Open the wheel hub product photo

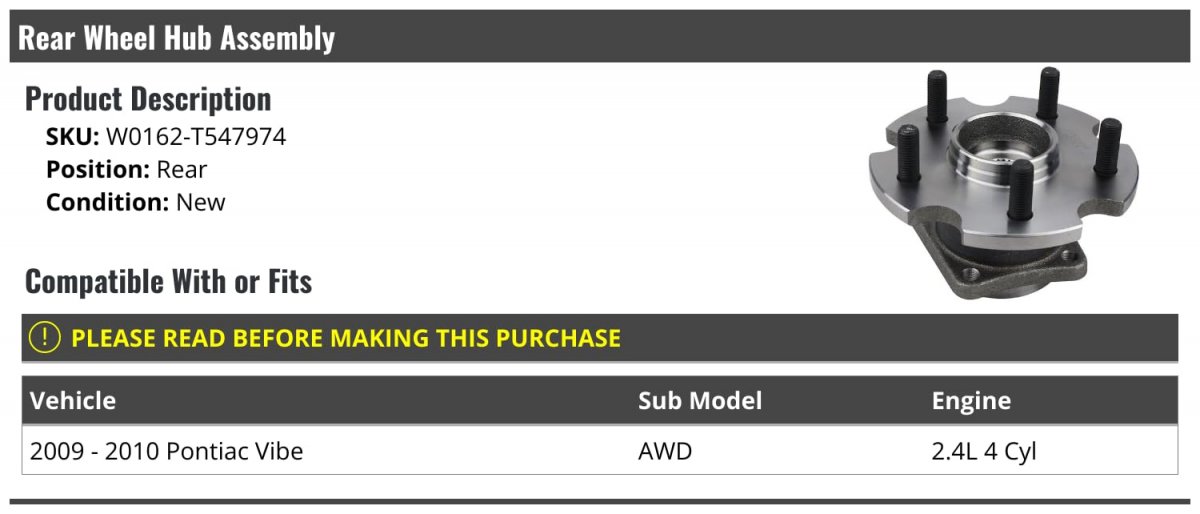coord(1005,184)
